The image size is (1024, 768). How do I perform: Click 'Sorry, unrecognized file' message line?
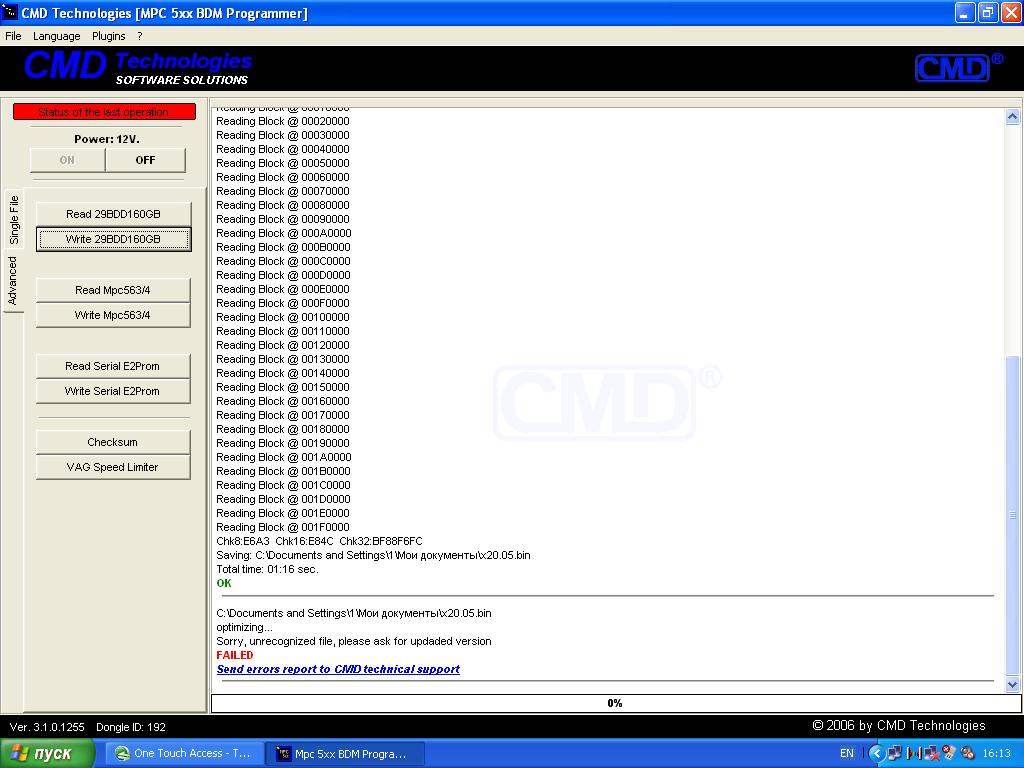[354, 641]
